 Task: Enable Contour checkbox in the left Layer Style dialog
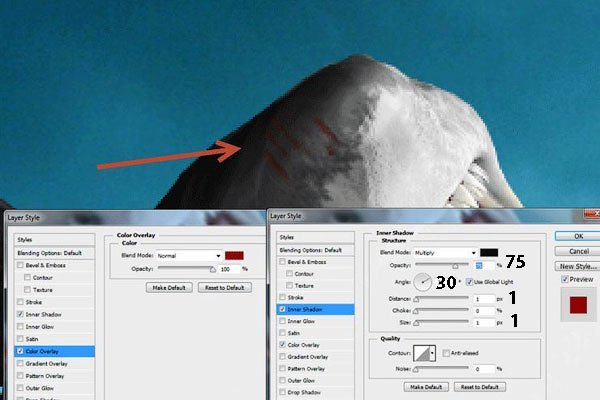[x=28, y=277]
